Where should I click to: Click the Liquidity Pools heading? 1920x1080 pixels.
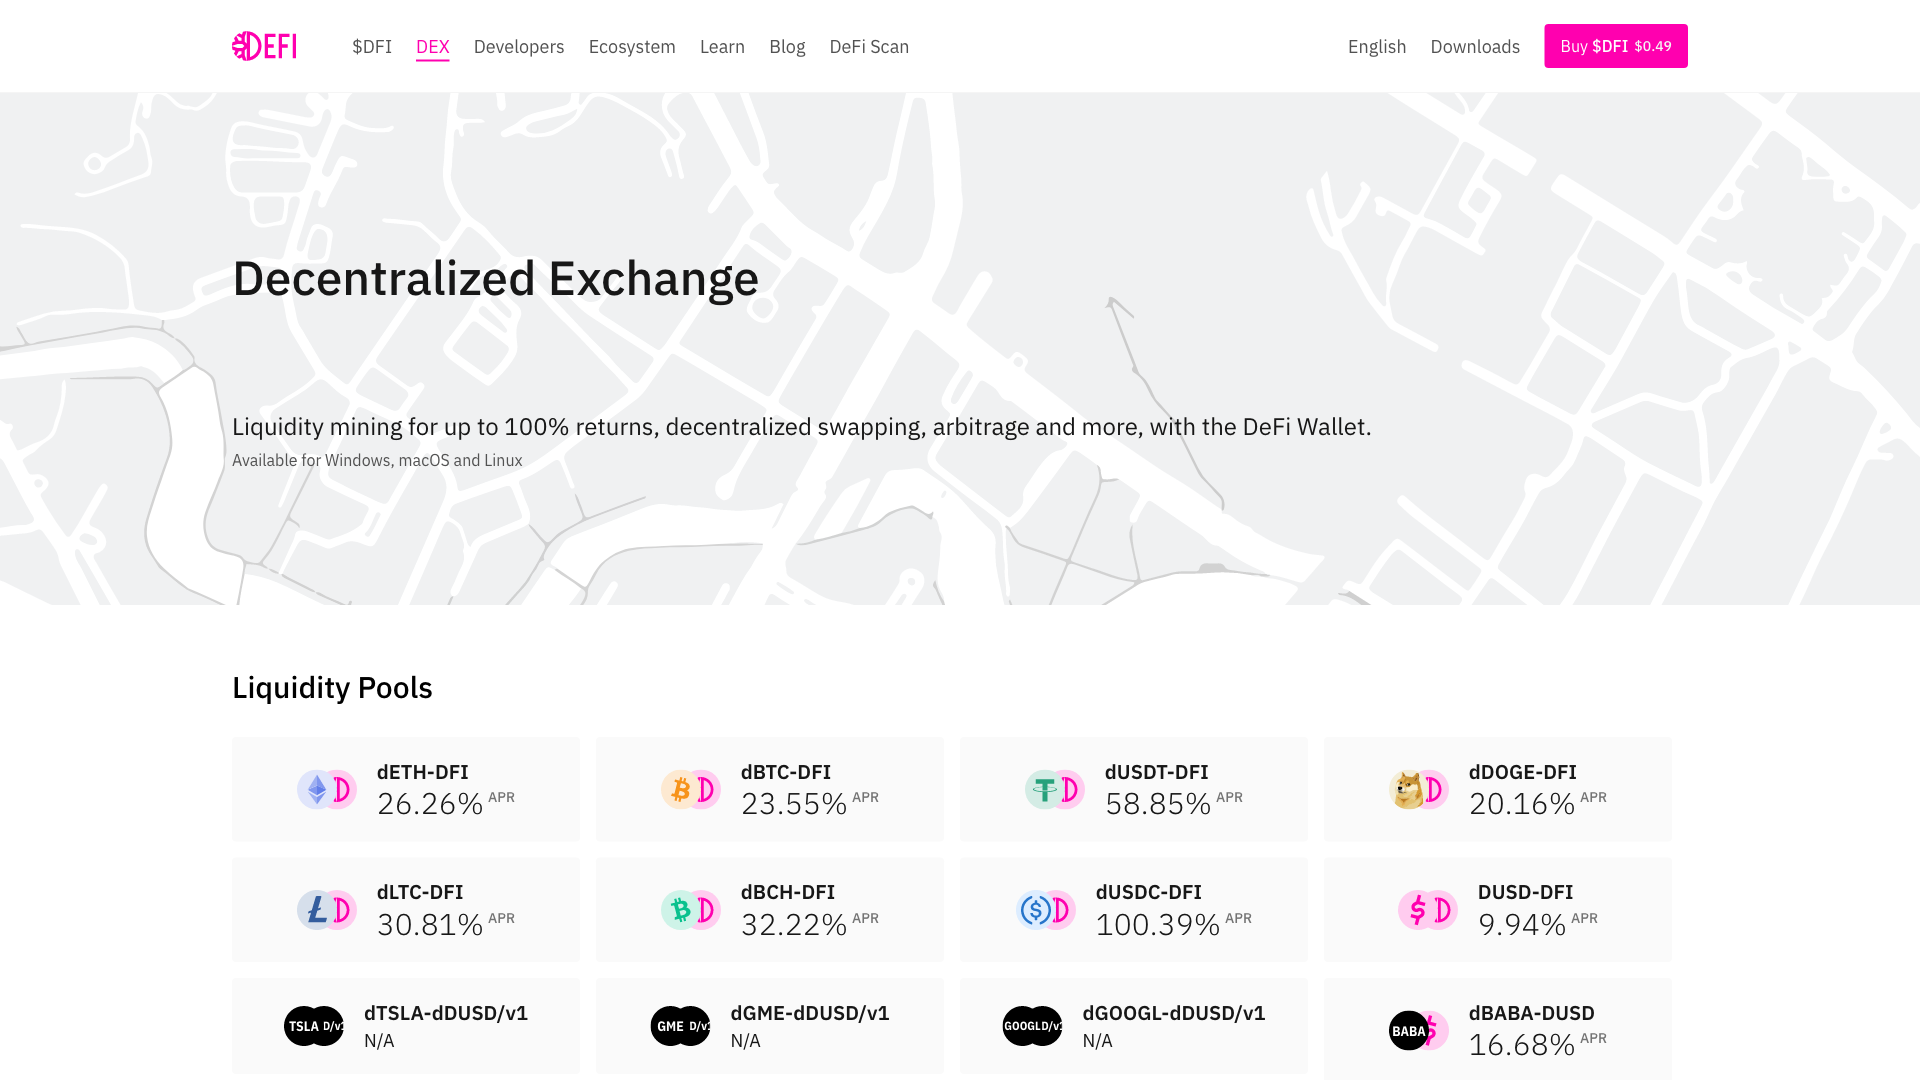click(332, 688)
